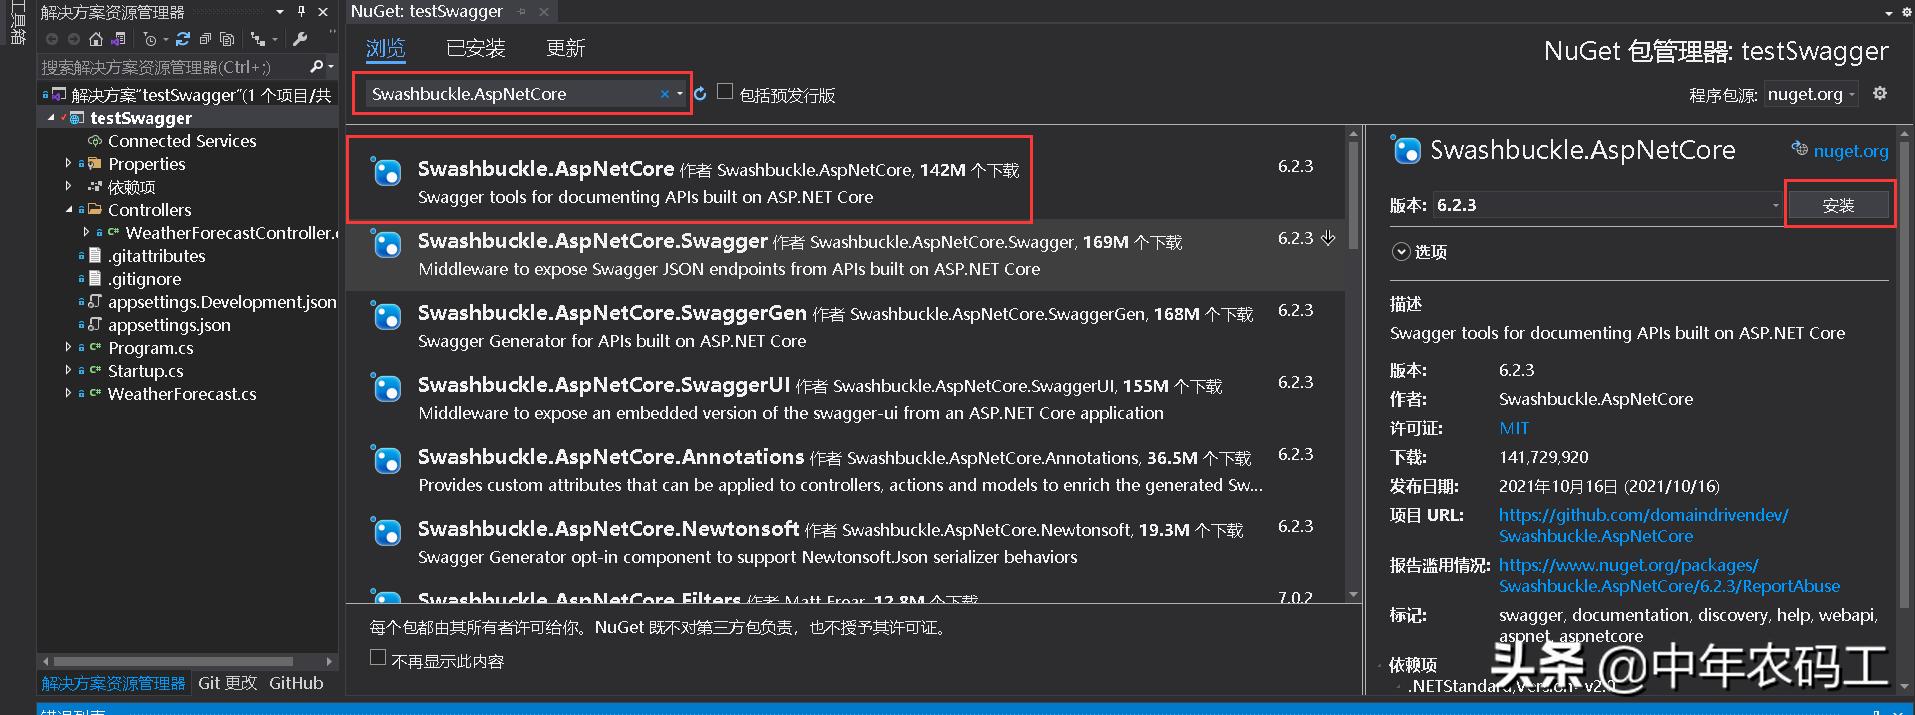Pin the NuGet: testSwagger tab

point(522,12)
